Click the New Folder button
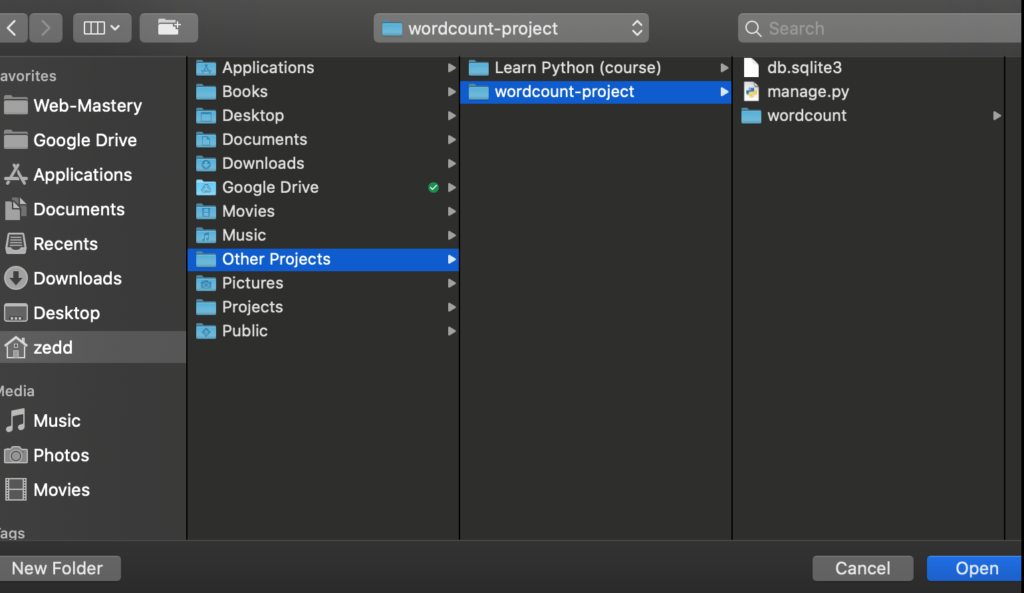 click(x=59, y=568)
